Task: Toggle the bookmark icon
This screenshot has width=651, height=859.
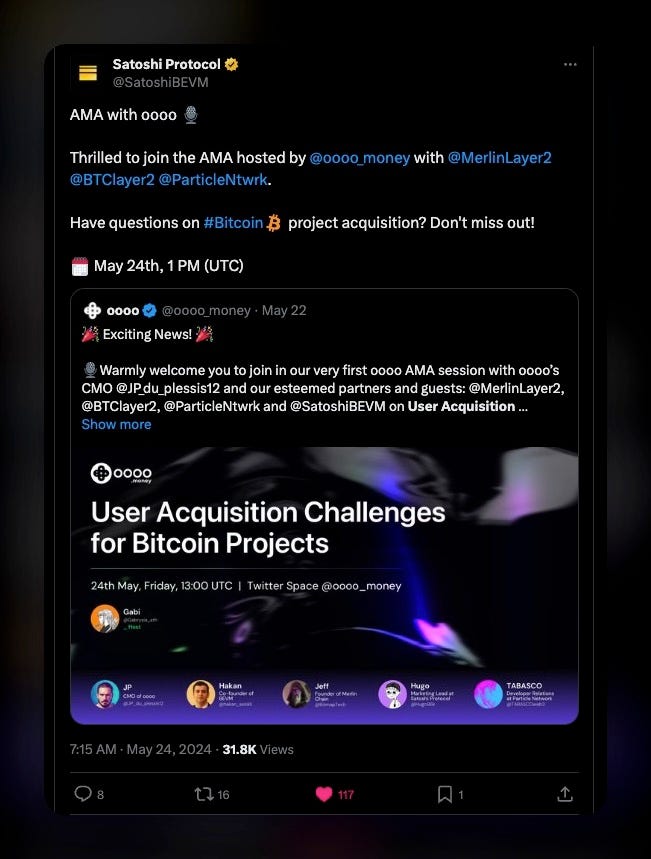Action: point(444,794)
